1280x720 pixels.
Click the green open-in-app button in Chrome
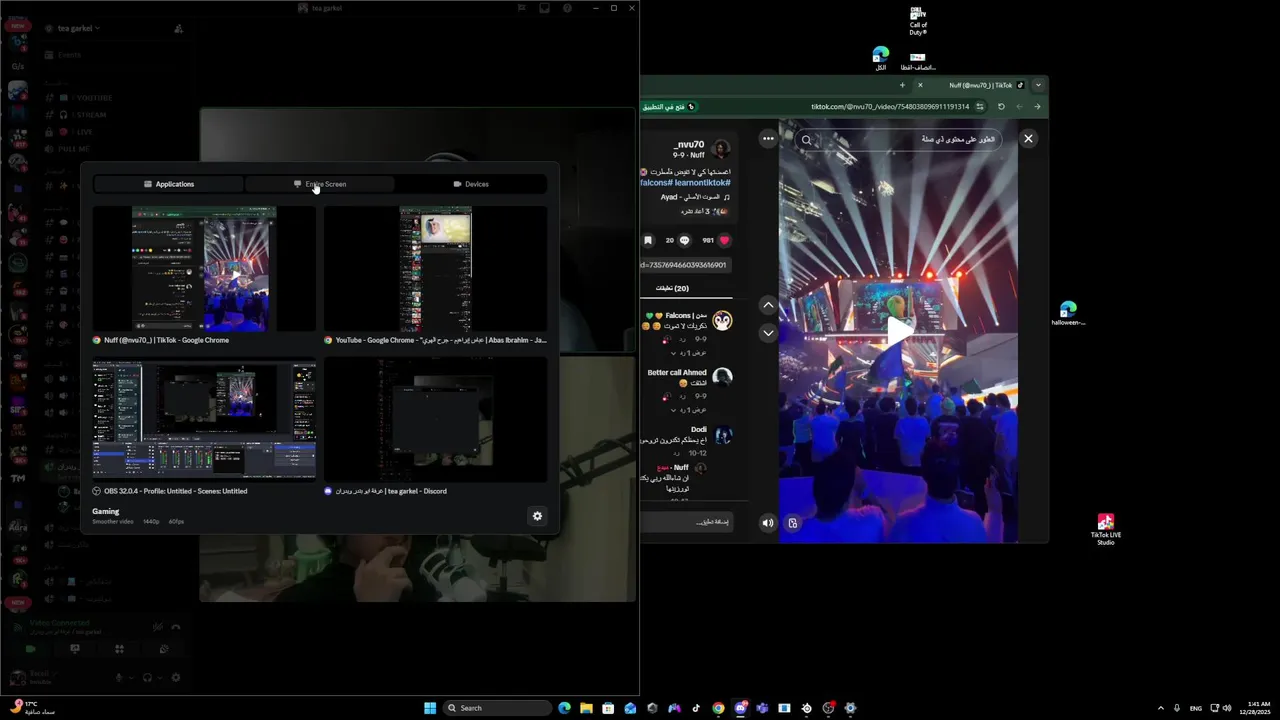670,106
